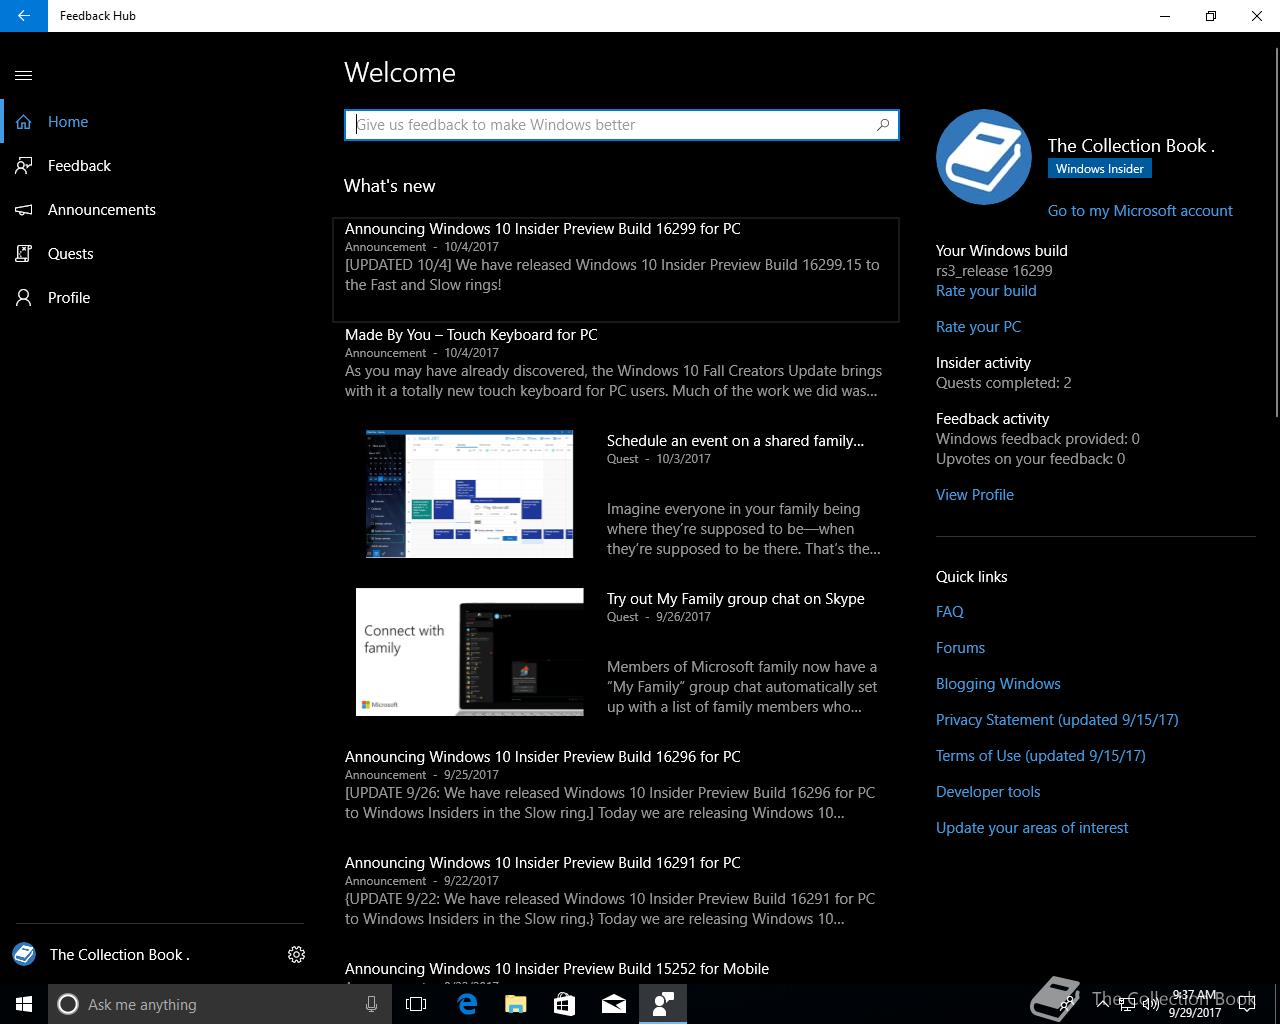The height and width of the screenshot is (1024, 1280).
Task: Click the Profile person icon
Action: (24, 298)
